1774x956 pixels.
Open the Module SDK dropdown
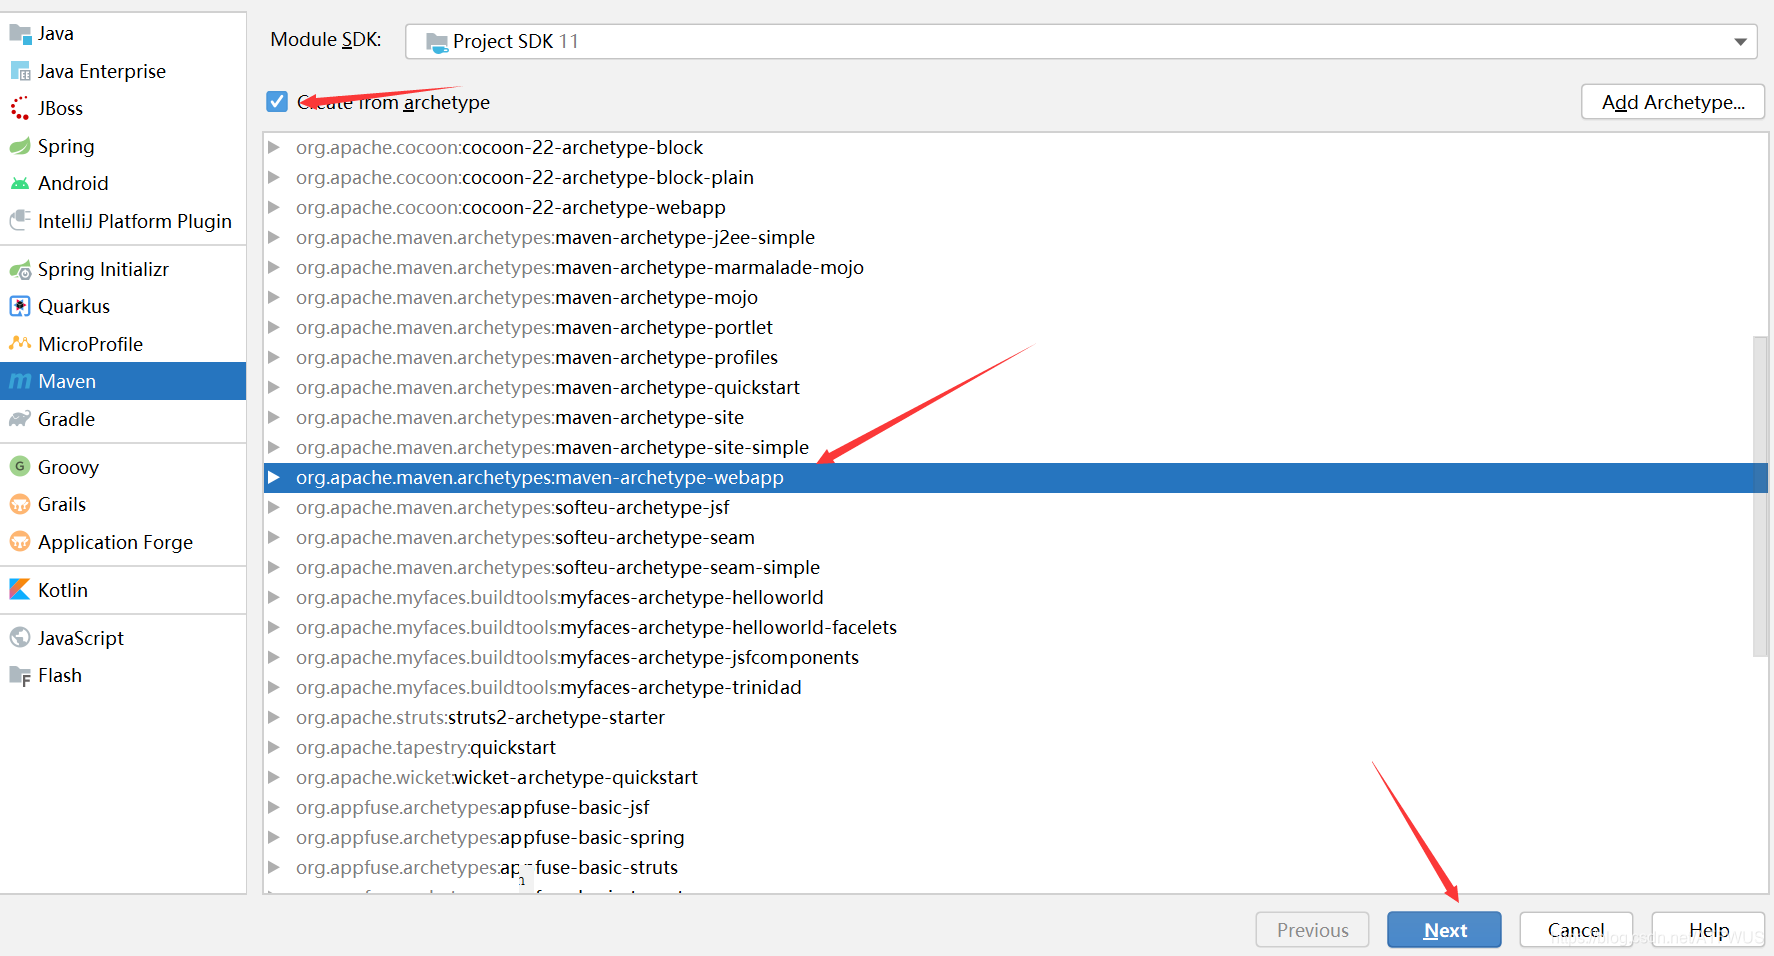click(x=1081, y=41)
